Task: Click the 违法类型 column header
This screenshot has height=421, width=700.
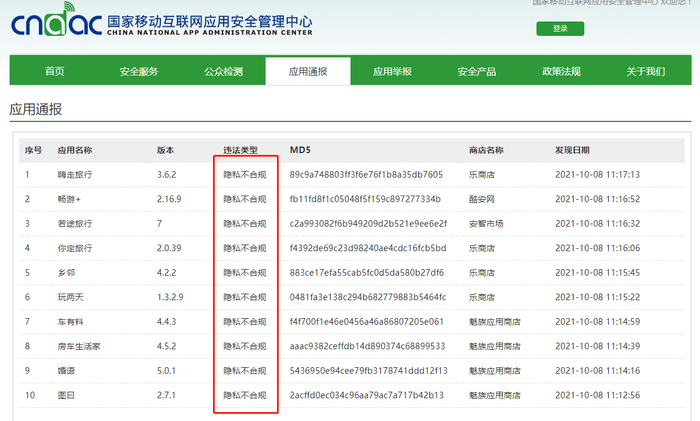Action: click(x=241, y=150)
